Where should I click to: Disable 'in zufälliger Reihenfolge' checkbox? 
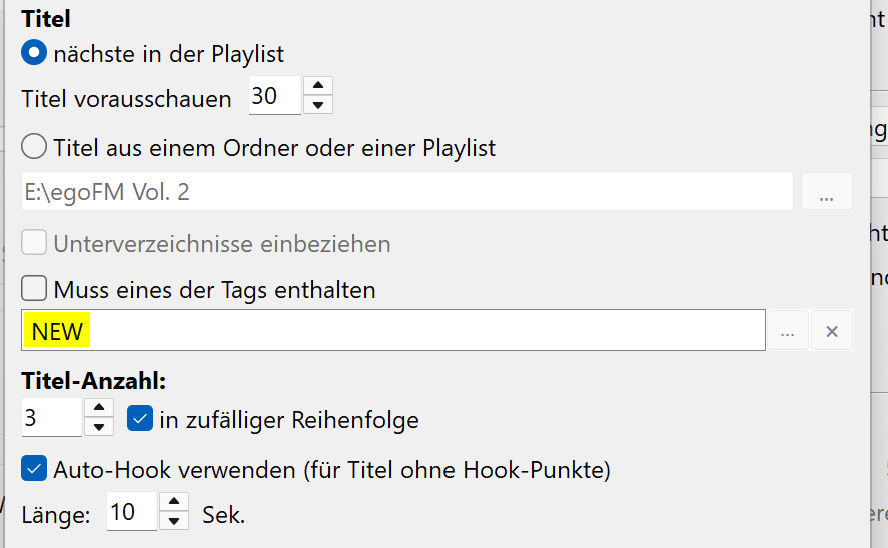coord(140,419)
